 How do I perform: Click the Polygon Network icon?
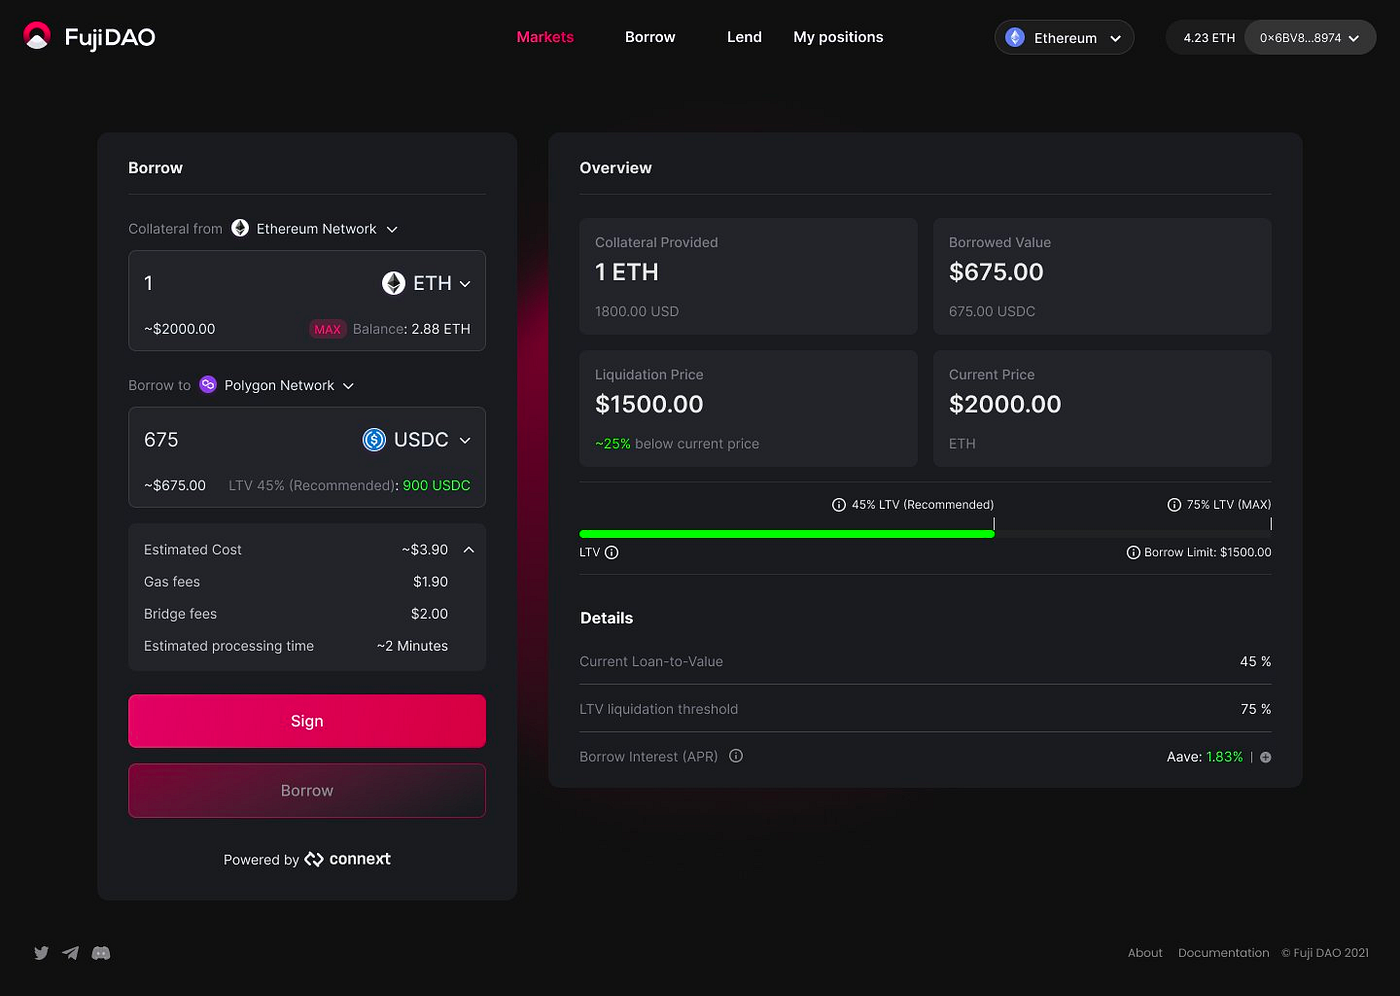click(x=208, y=385)
